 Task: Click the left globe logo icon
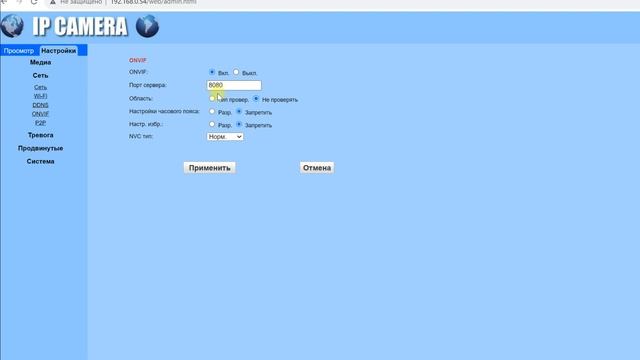pyautogui.click(x=12, y=26)
